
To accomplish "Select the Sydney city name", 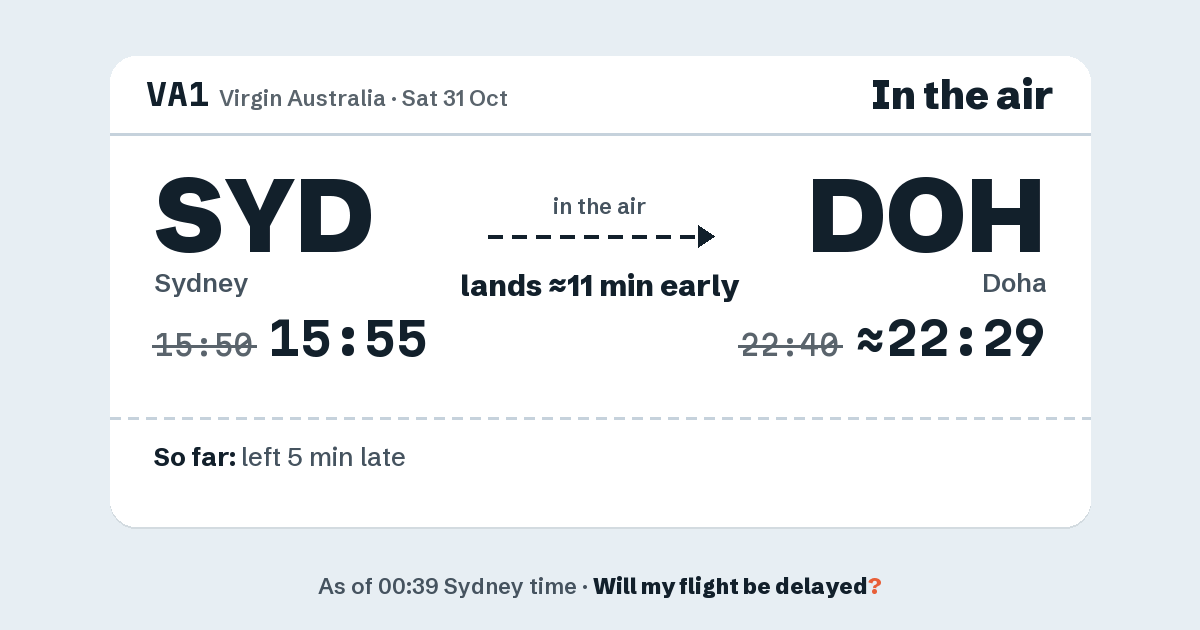I will point(201,284).
